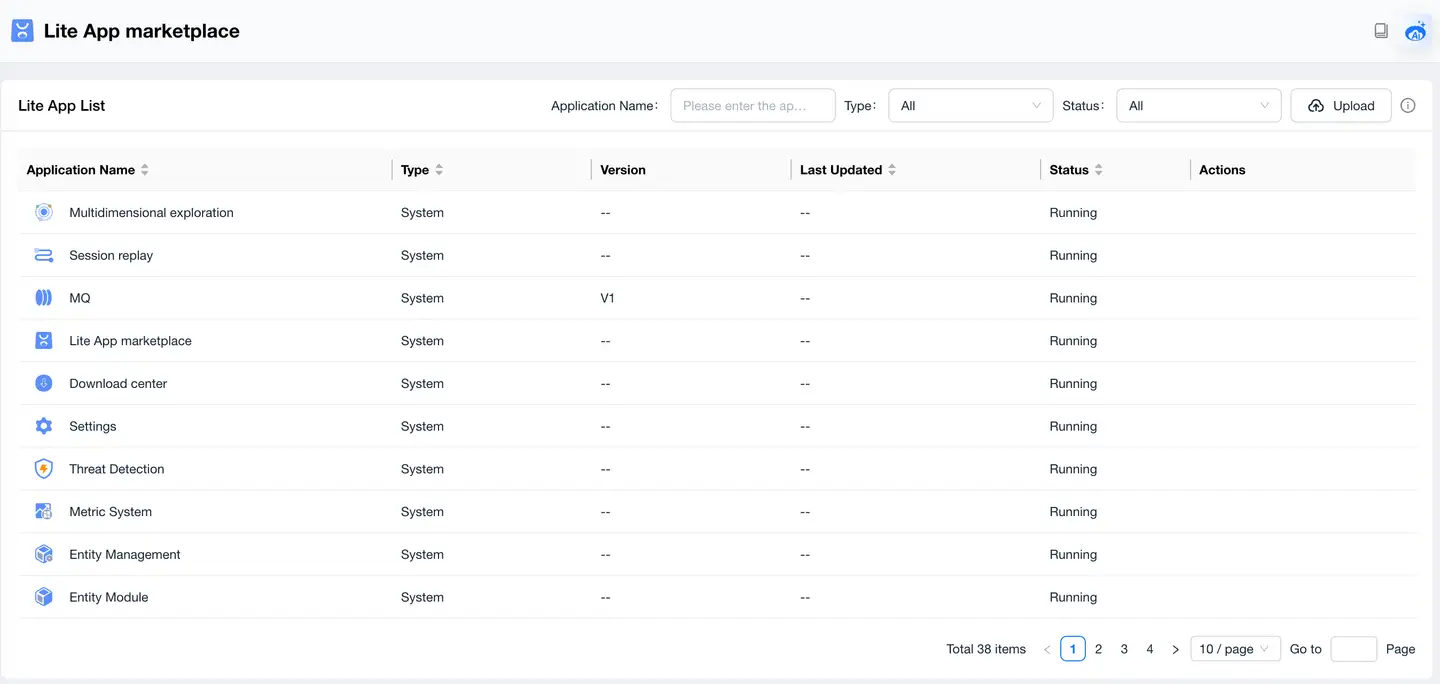Click the Threat Detection shield icon
This screenshot has height=684, width=1440.
point(44,469)
